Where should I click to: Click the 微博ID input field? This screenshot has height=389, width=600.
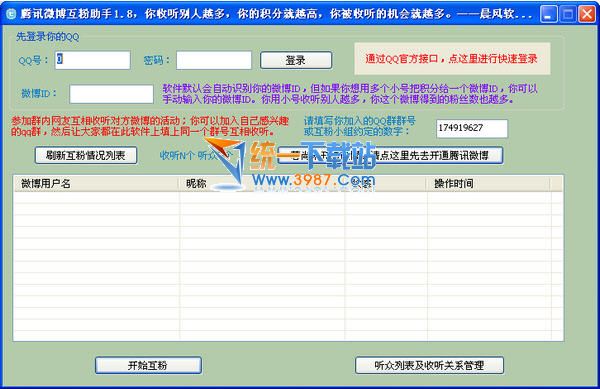point(111,94)
